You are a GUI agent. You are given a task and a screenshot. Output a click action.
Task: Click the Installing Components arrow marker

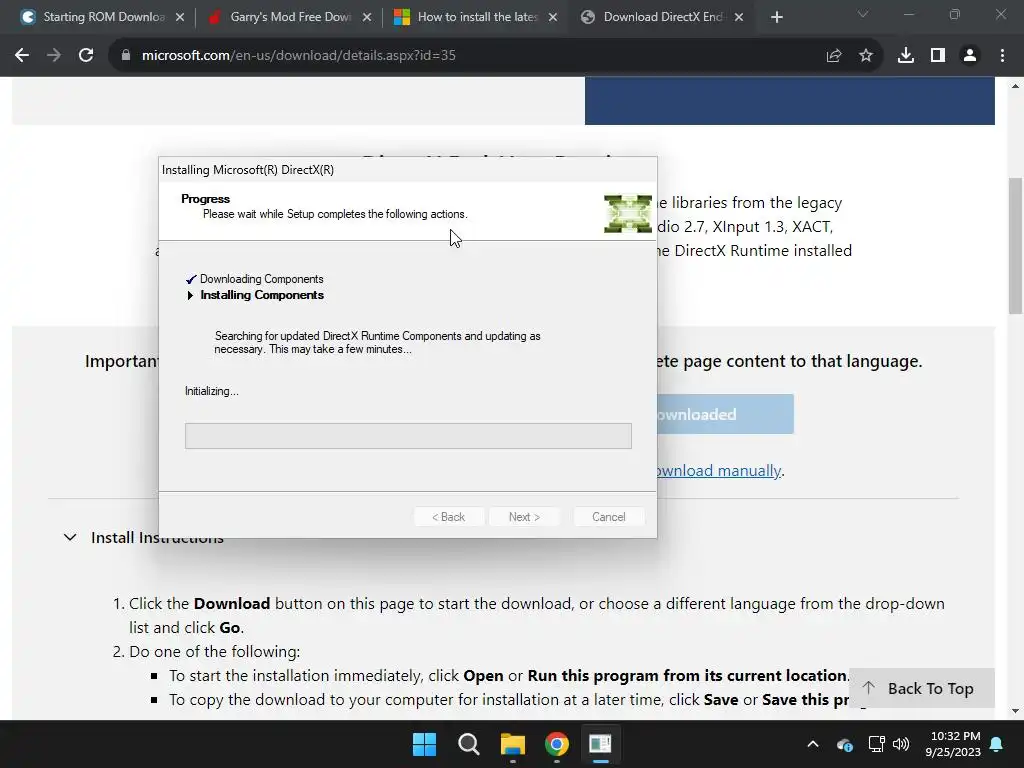point(190,295)
